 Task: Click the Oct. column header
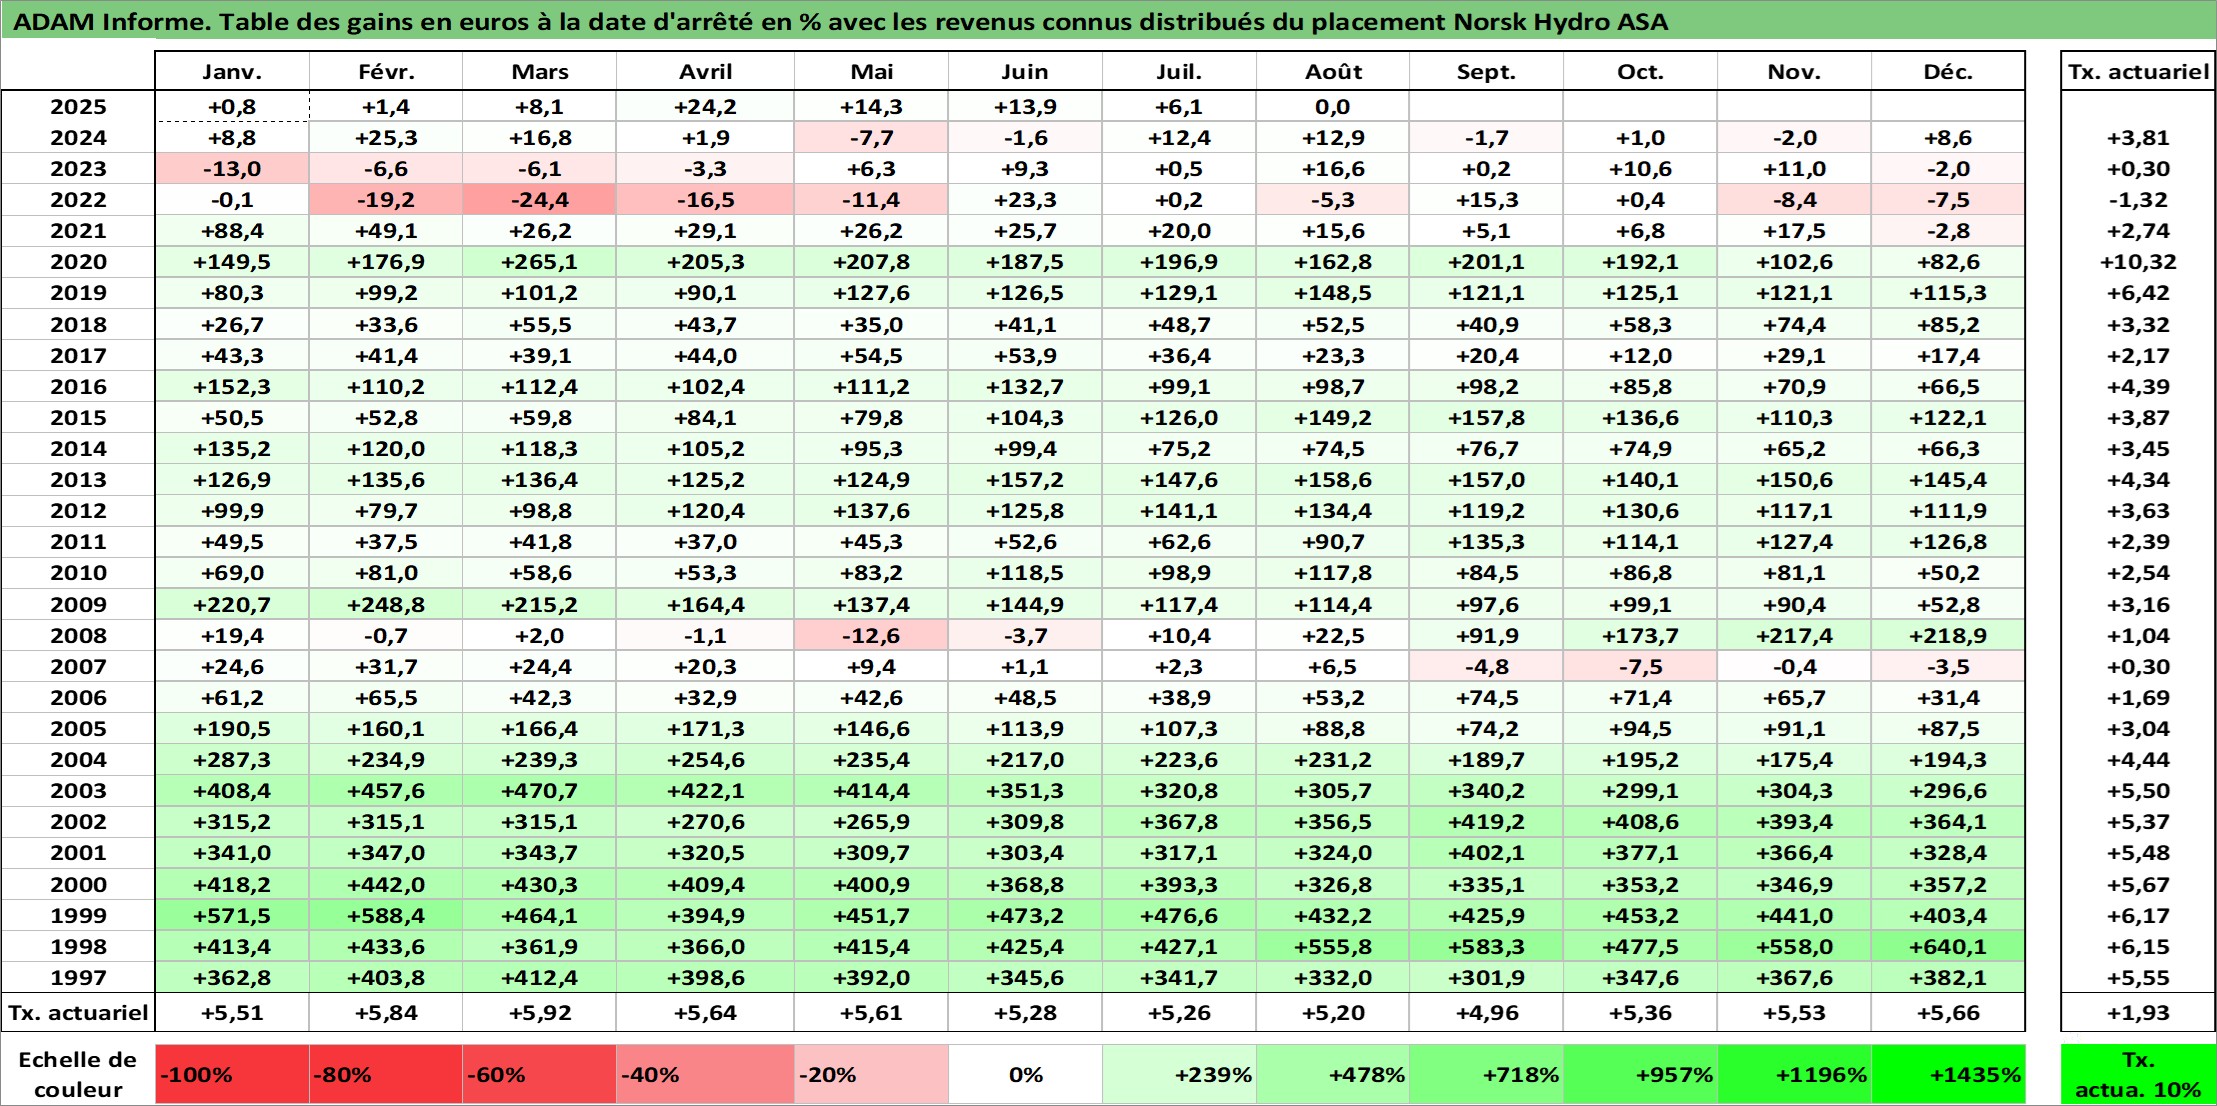point(1641,71)
